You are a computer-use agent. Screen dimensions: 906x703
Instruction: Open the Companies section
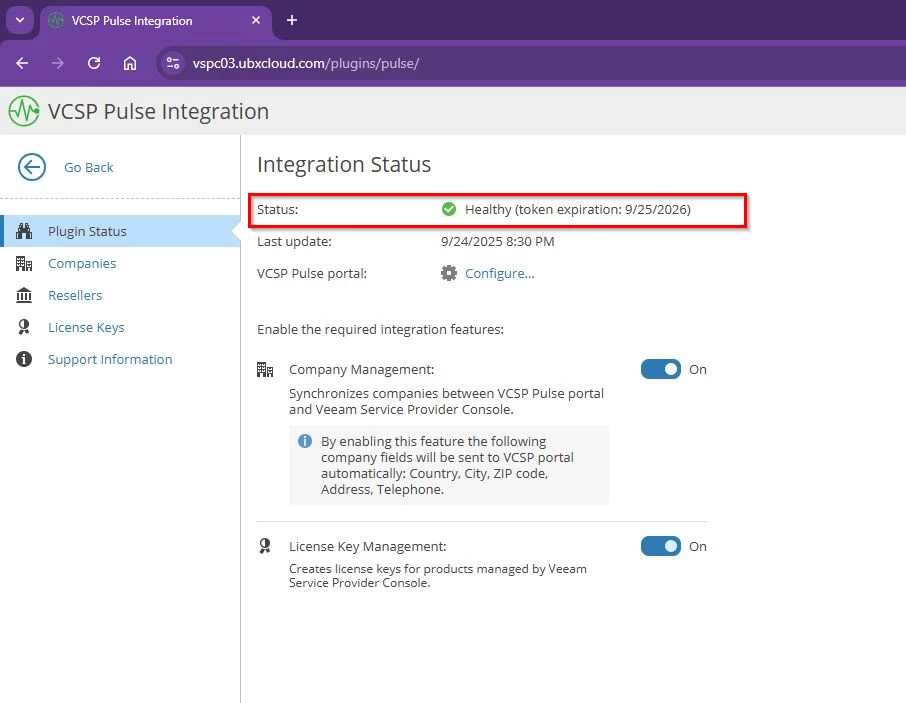tap(81, 263)
